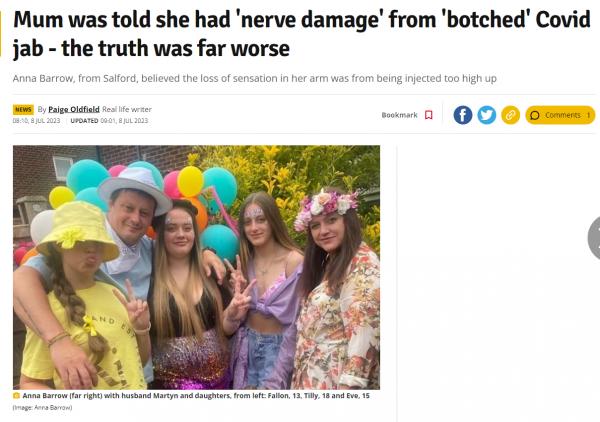Click the 'Mum was told' article headline
600x422 pixels.
pyautogui.click(x=302, y=34)
